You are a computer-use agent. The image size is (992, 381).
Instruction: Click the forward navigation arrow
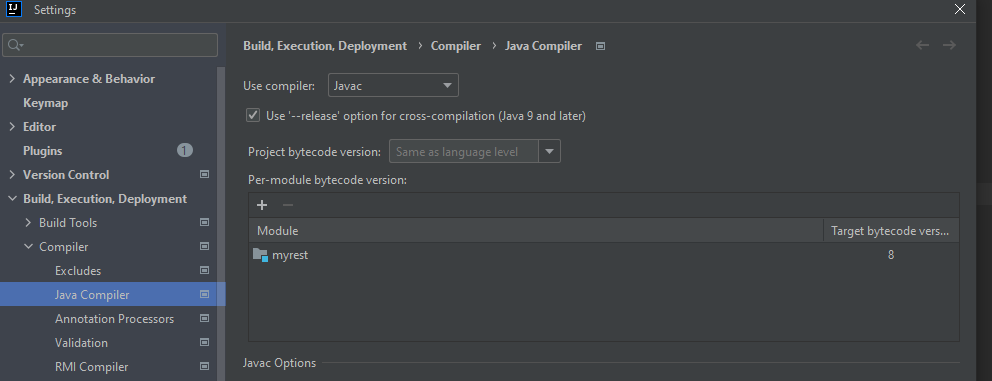[x=949, y=46]
